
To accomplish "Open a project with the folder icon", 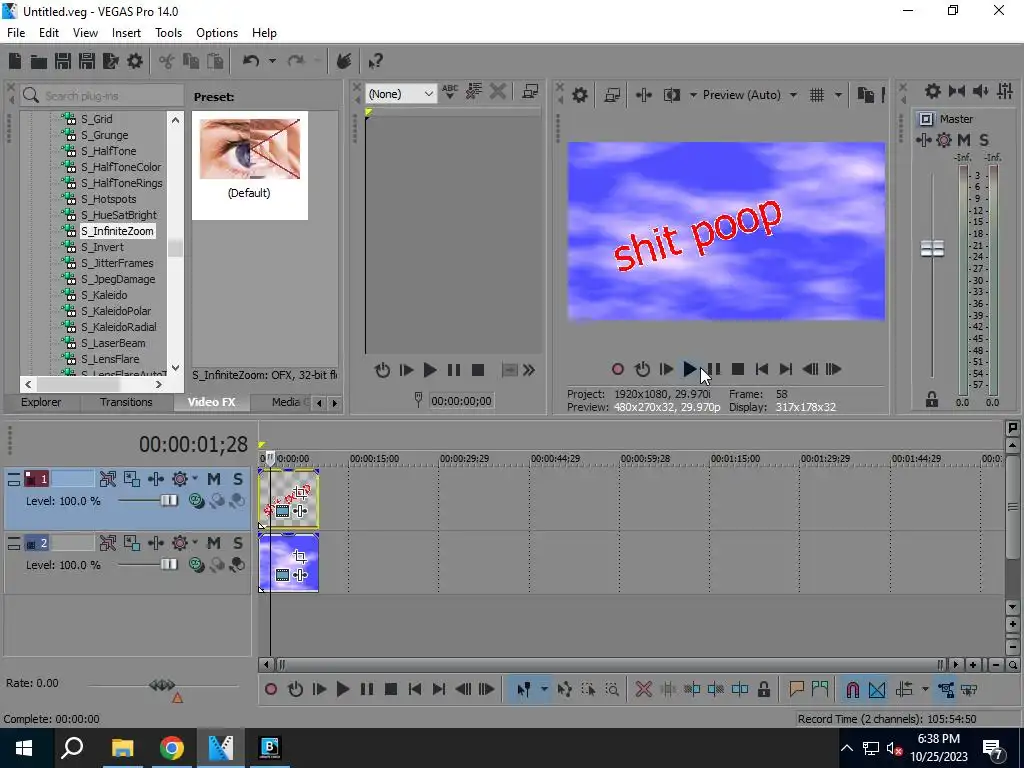I will tap(39, 61).
